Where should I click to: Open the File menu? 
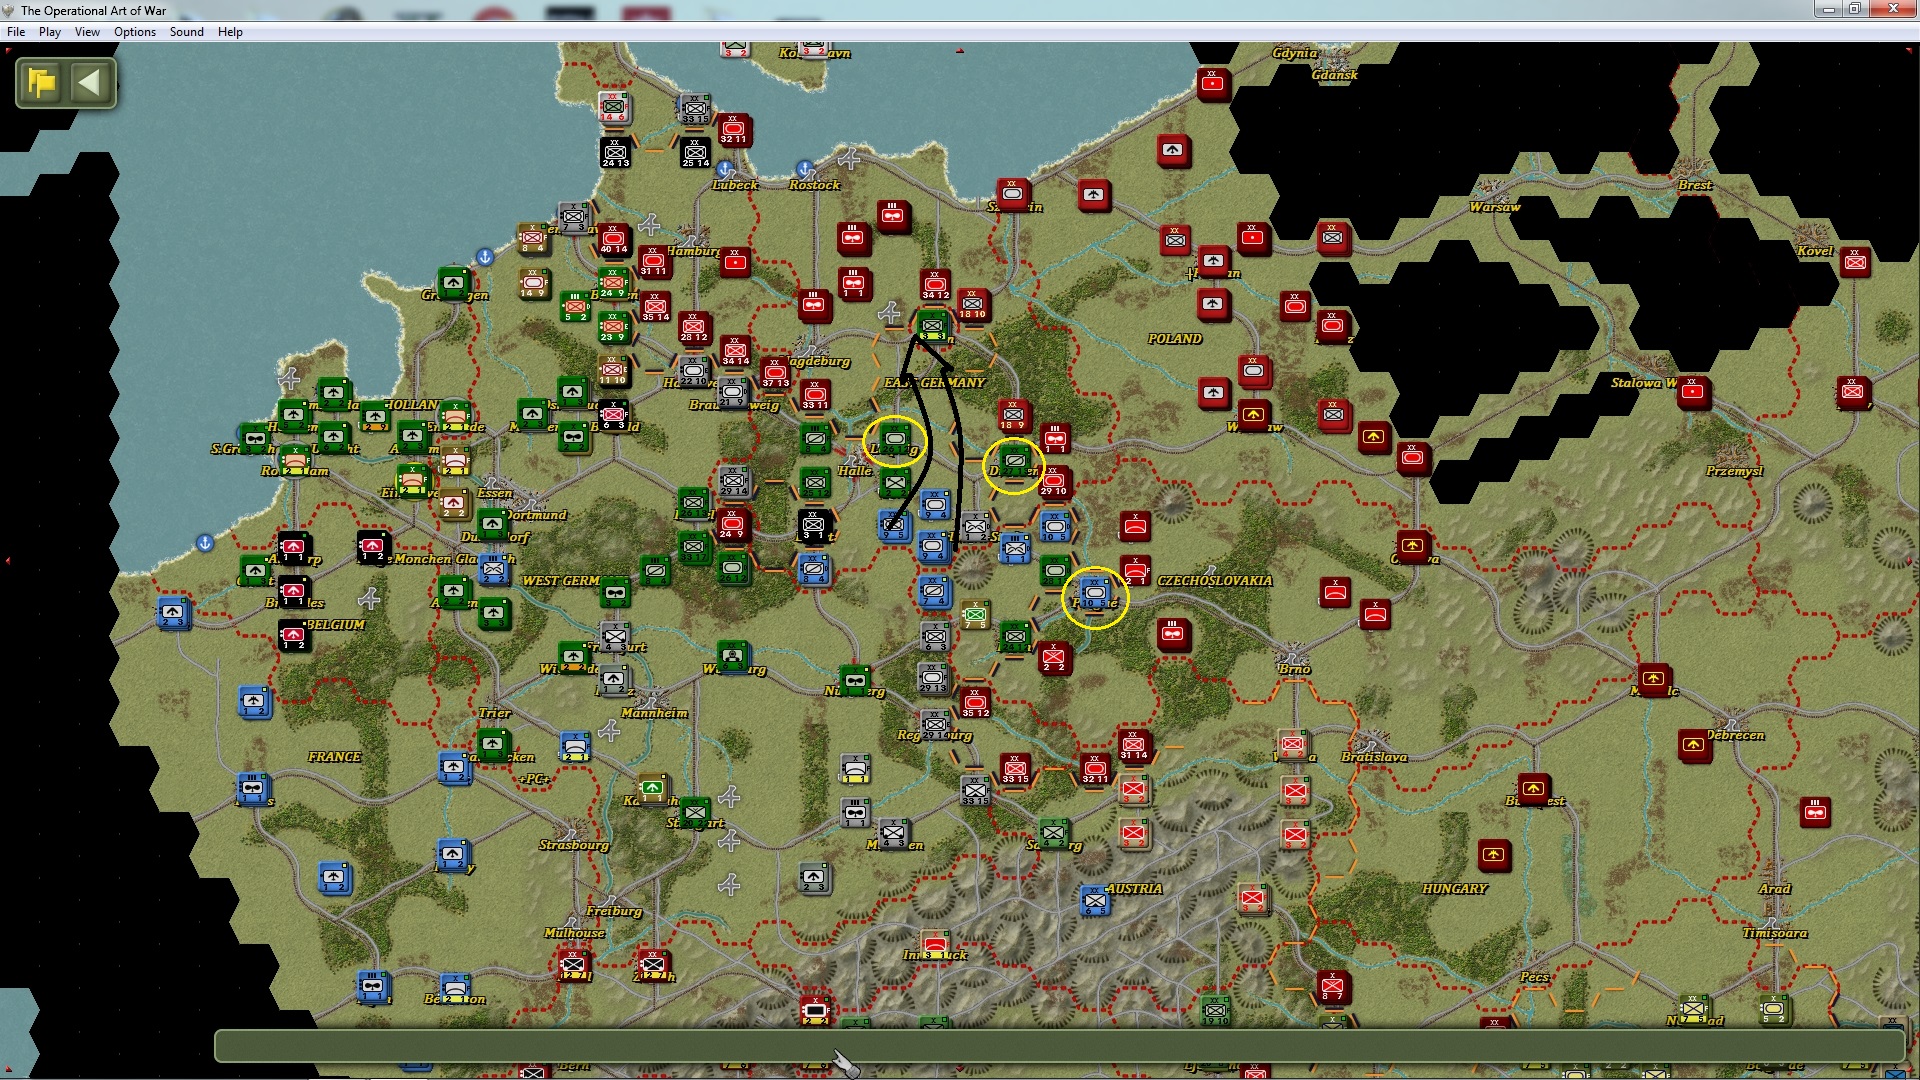(16, 32)
